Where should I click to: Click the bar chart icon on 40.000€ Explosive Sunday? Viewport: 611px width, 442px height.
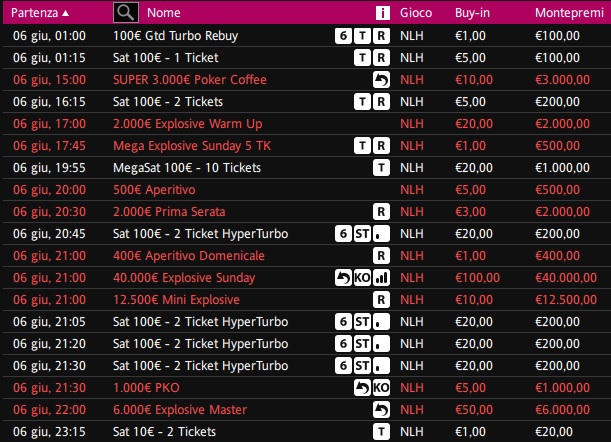[x=381, y=278]
